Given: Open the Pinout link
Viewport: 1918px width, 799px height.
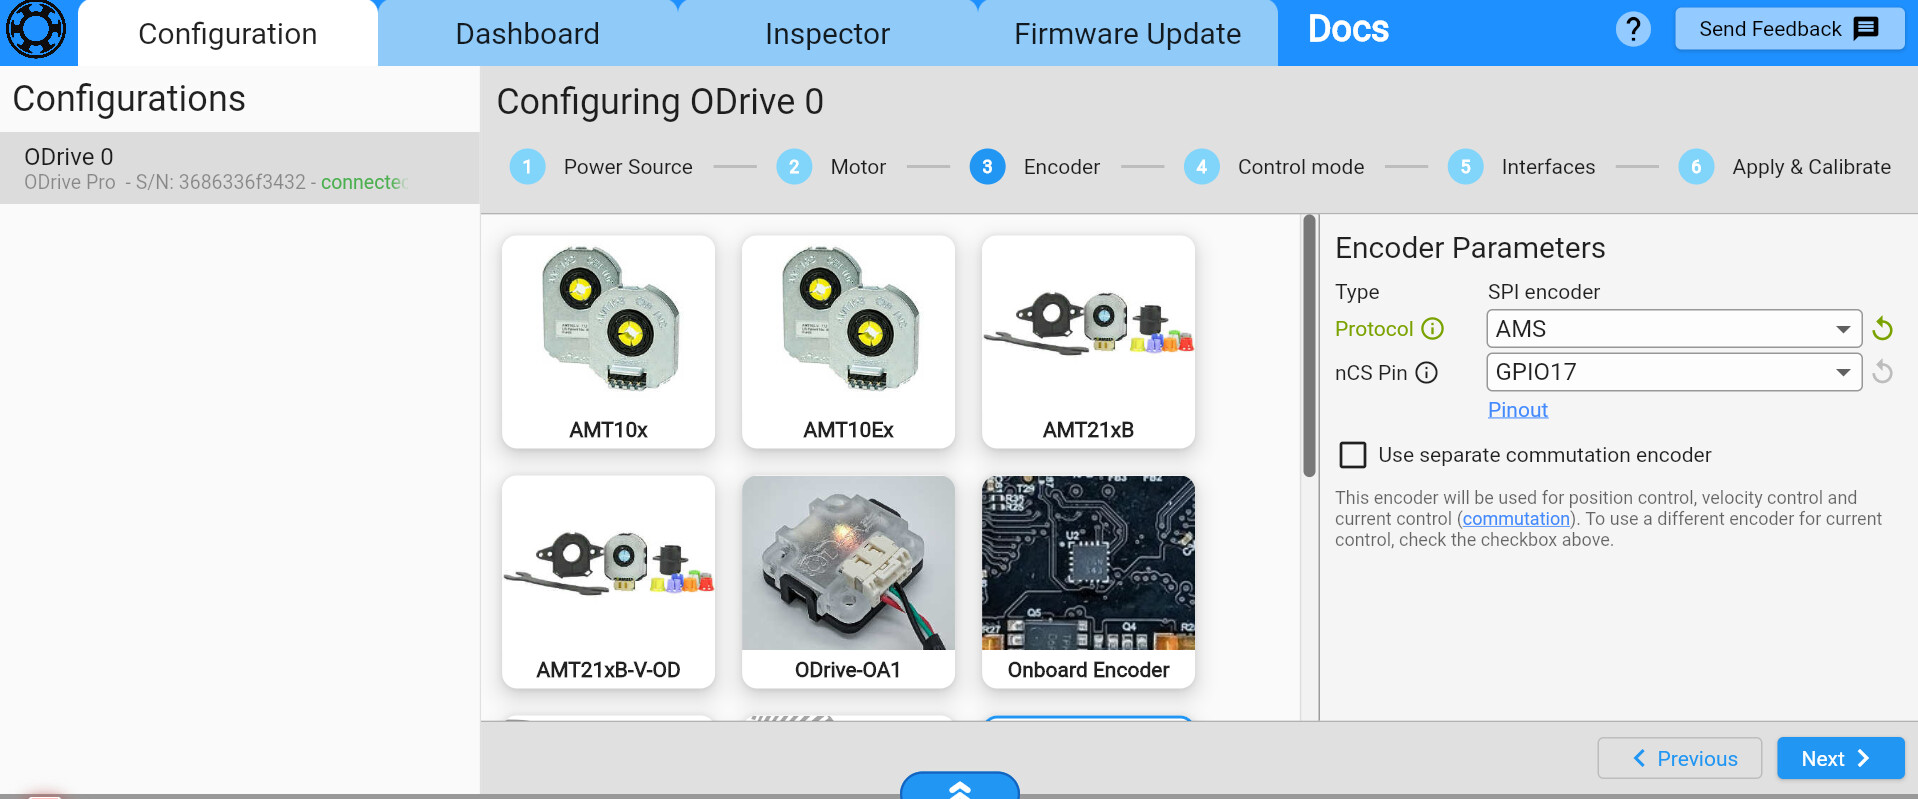Looking at the screenshot, I should tap(1518, 410).
